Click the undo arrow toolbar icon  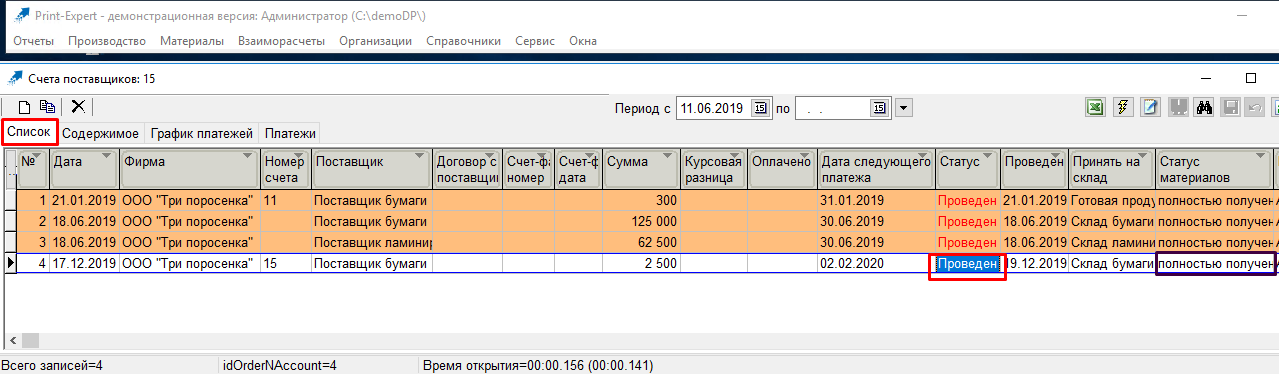point(1255,107)
